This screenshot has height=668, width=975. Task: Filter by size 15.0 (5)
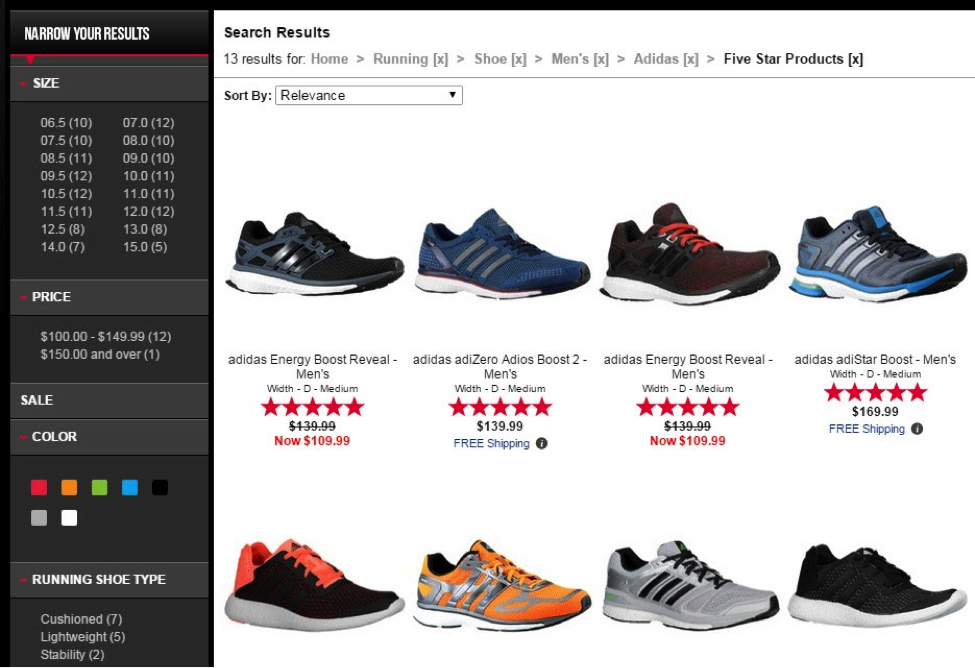click(x=144, y=247)
